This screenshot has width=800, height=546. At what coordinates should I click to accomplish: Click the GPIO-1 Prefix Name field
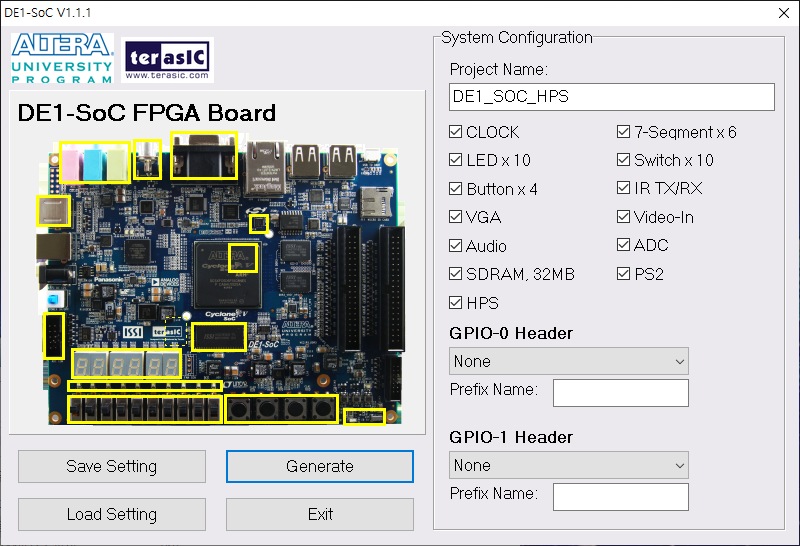click(x=621, y=497)
